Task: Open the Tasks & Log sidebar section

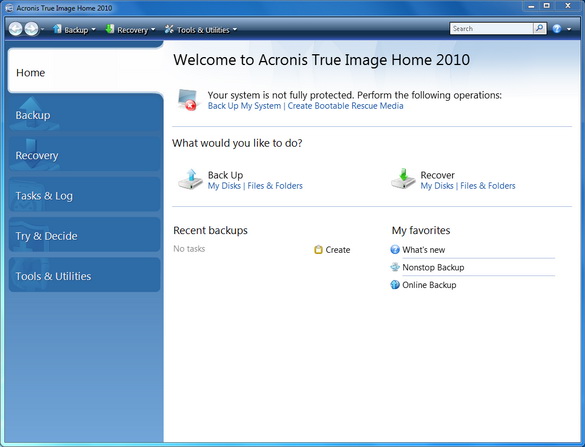Action: click(x=85, y=195)
